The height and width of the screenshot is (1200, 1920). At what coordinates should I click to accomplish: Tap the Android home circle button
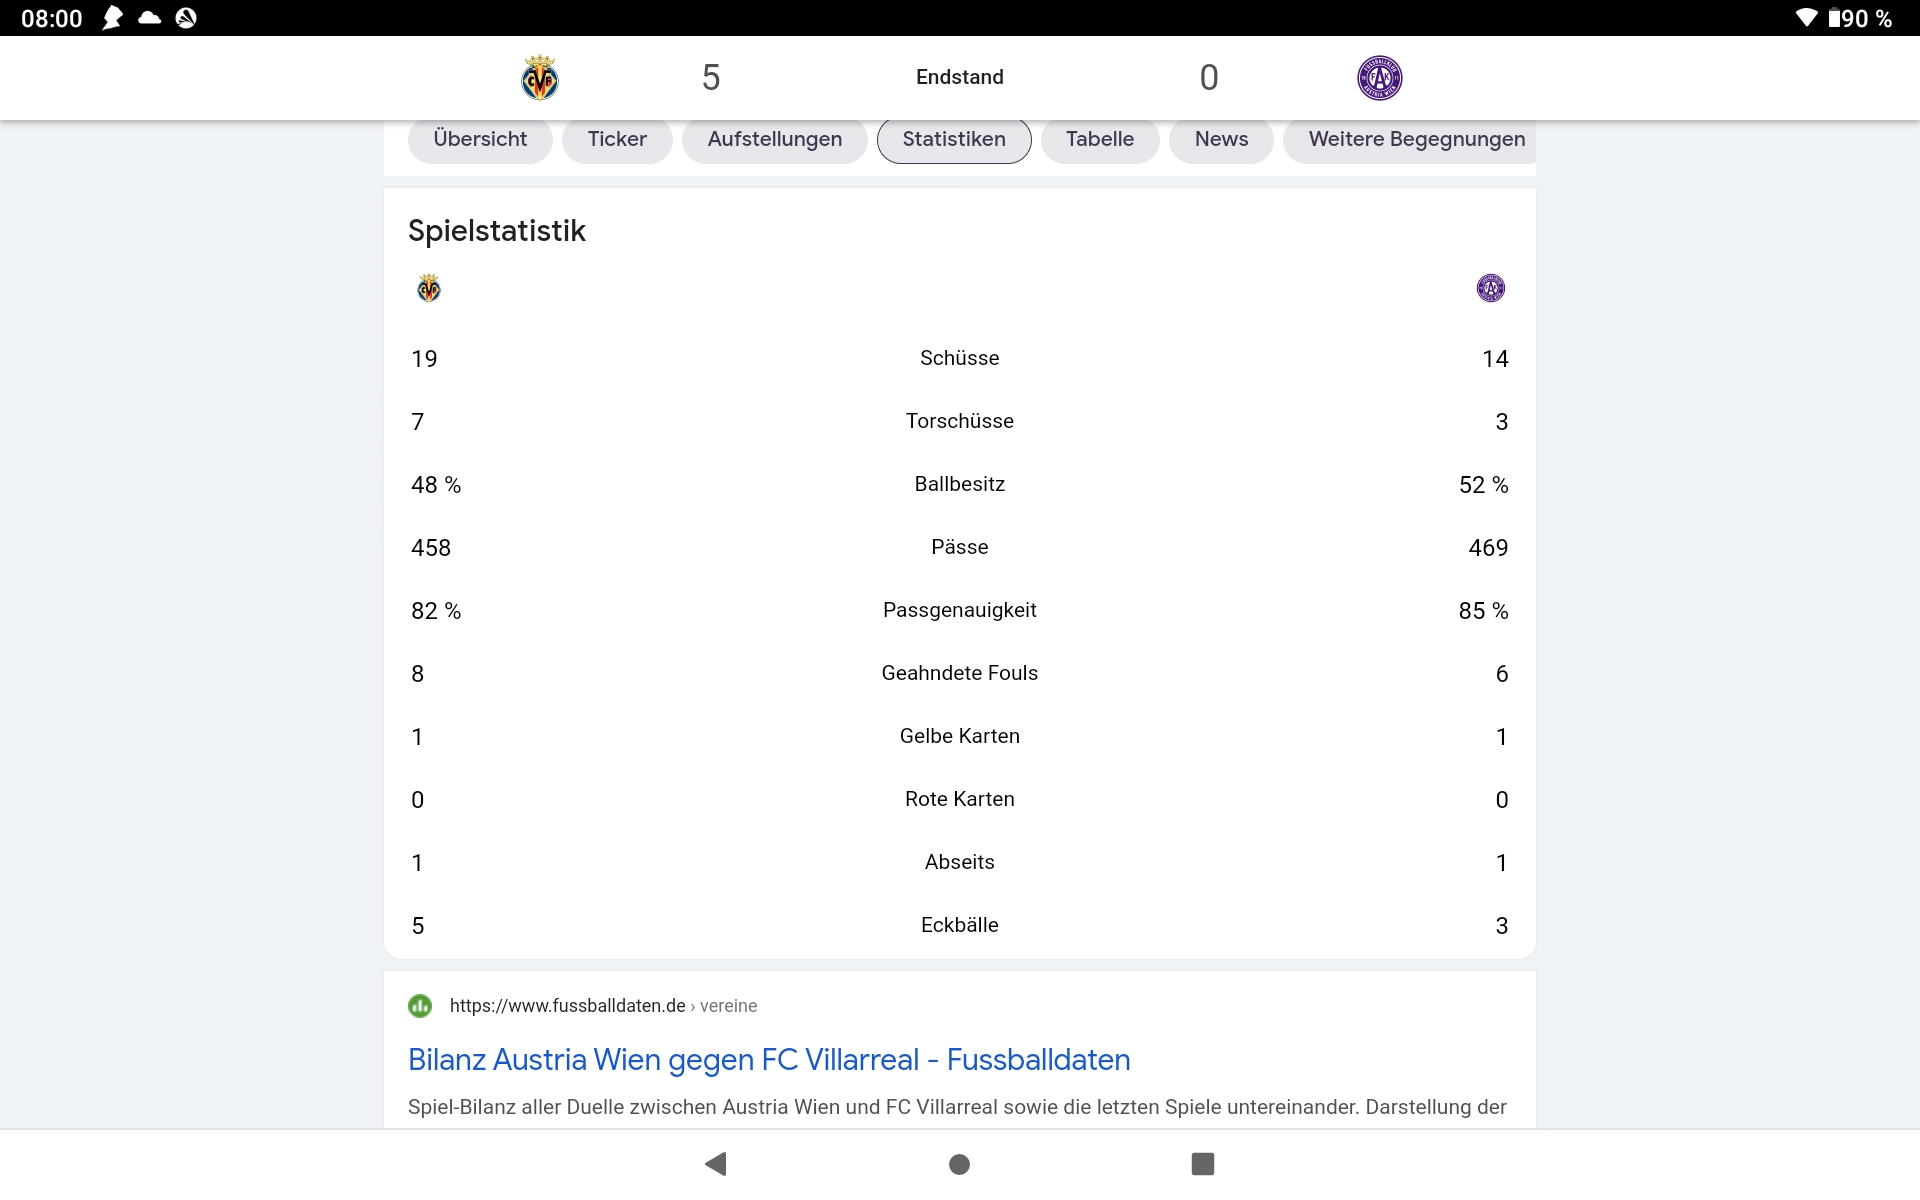[960, 1164]
